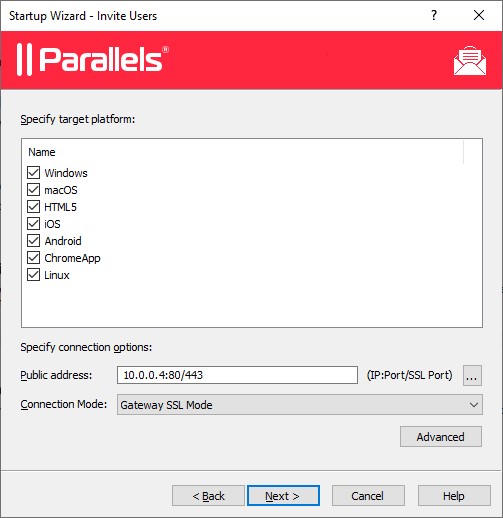Click the Name column header

pyautogui.click(x=42, y=152)
